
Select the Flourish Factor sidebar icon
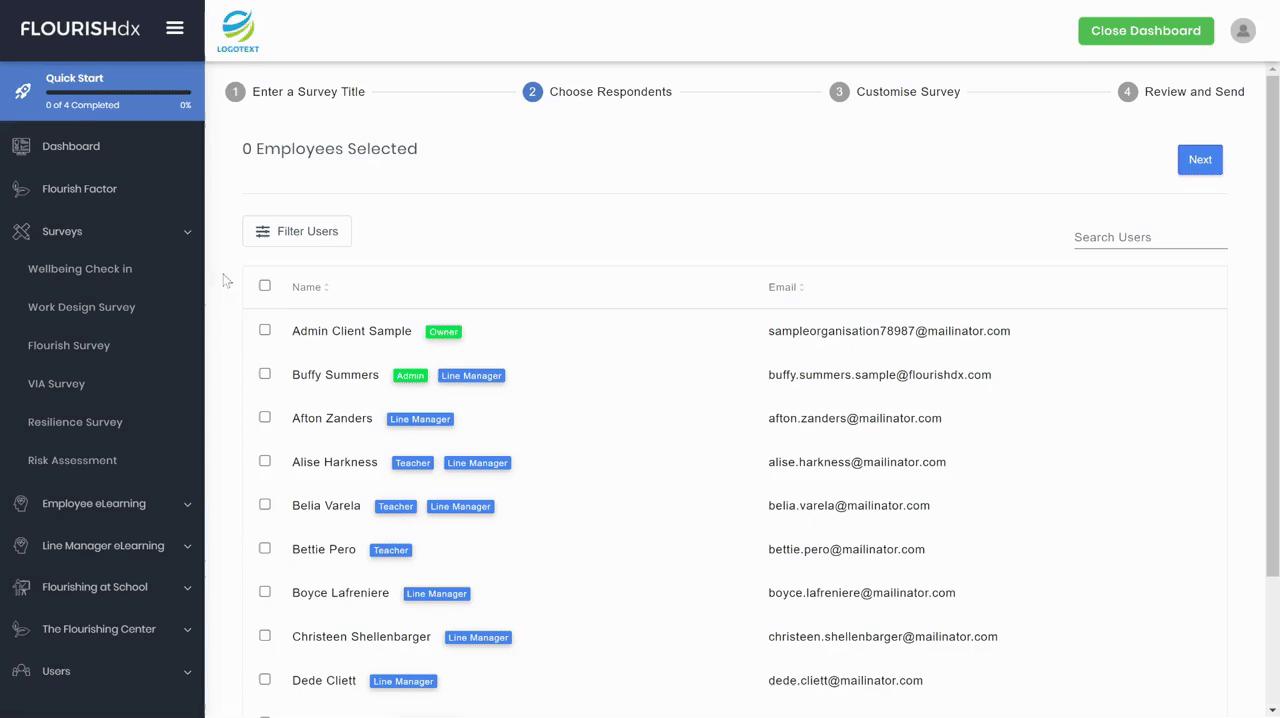pos(21,189)
